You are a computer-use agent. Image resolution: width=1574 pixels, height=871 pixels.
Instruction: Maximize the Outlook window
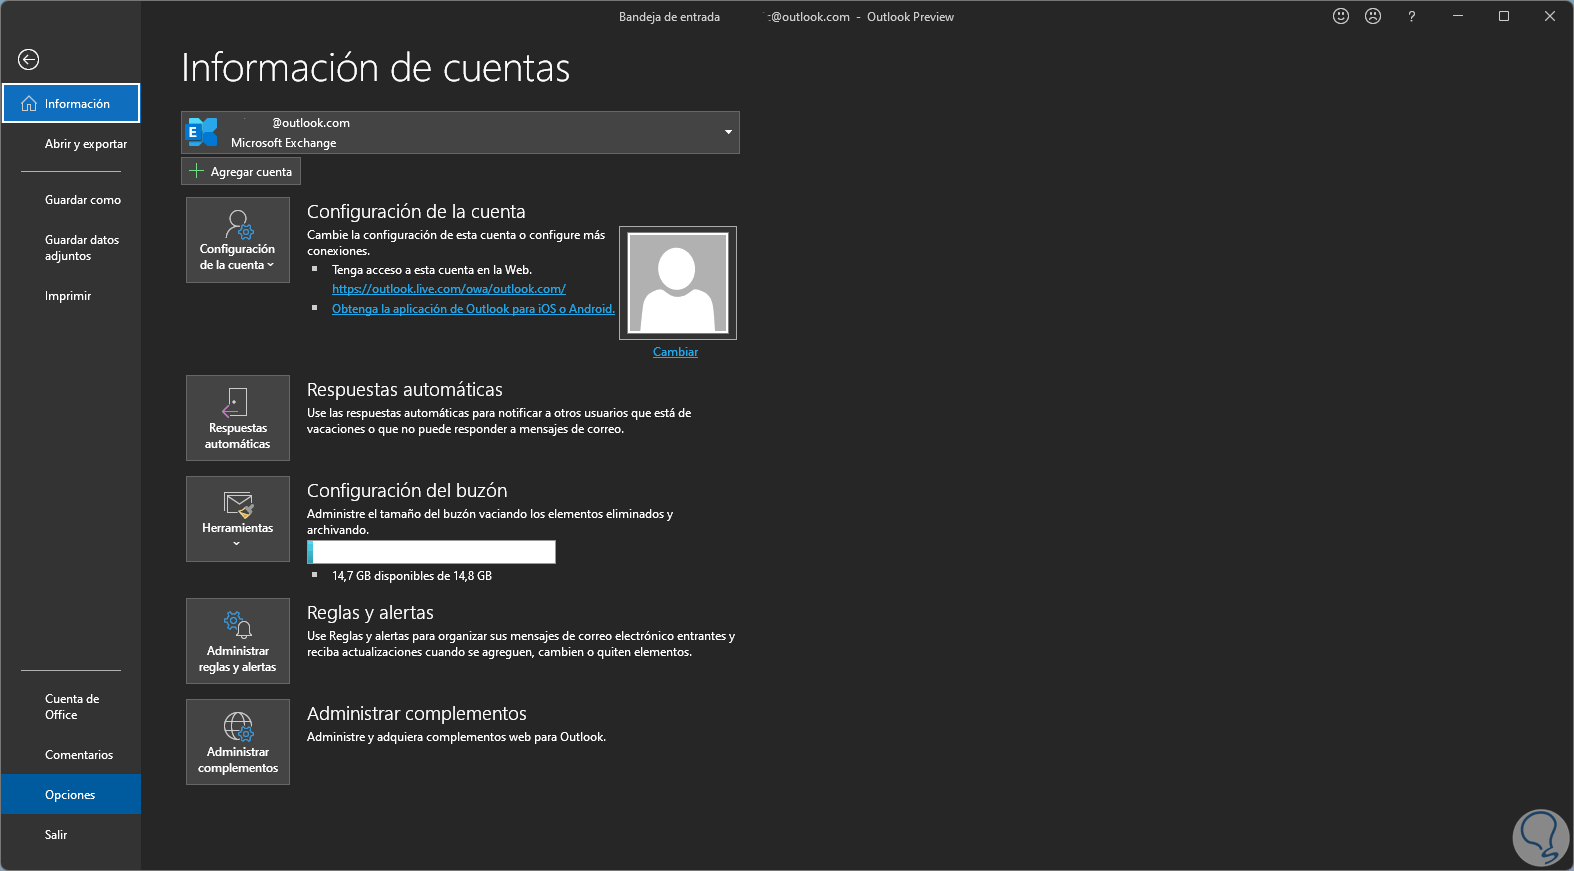pyautogui.click(x=1504, y=16)
